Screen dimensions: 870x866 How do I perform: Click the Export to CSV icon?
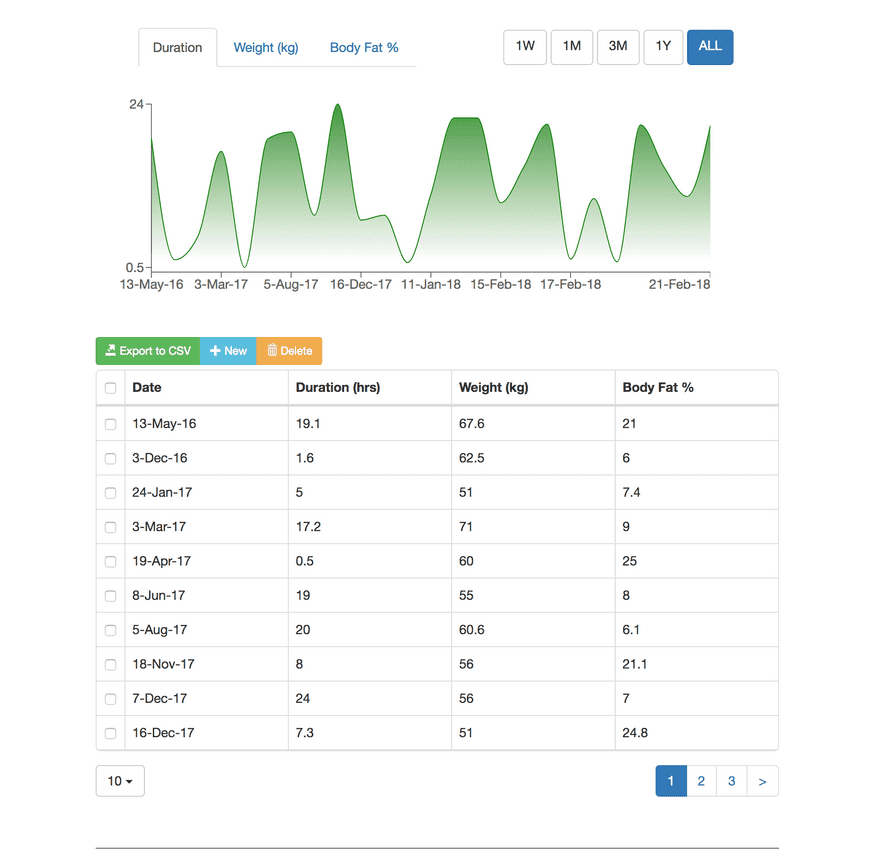pos(110,350)
